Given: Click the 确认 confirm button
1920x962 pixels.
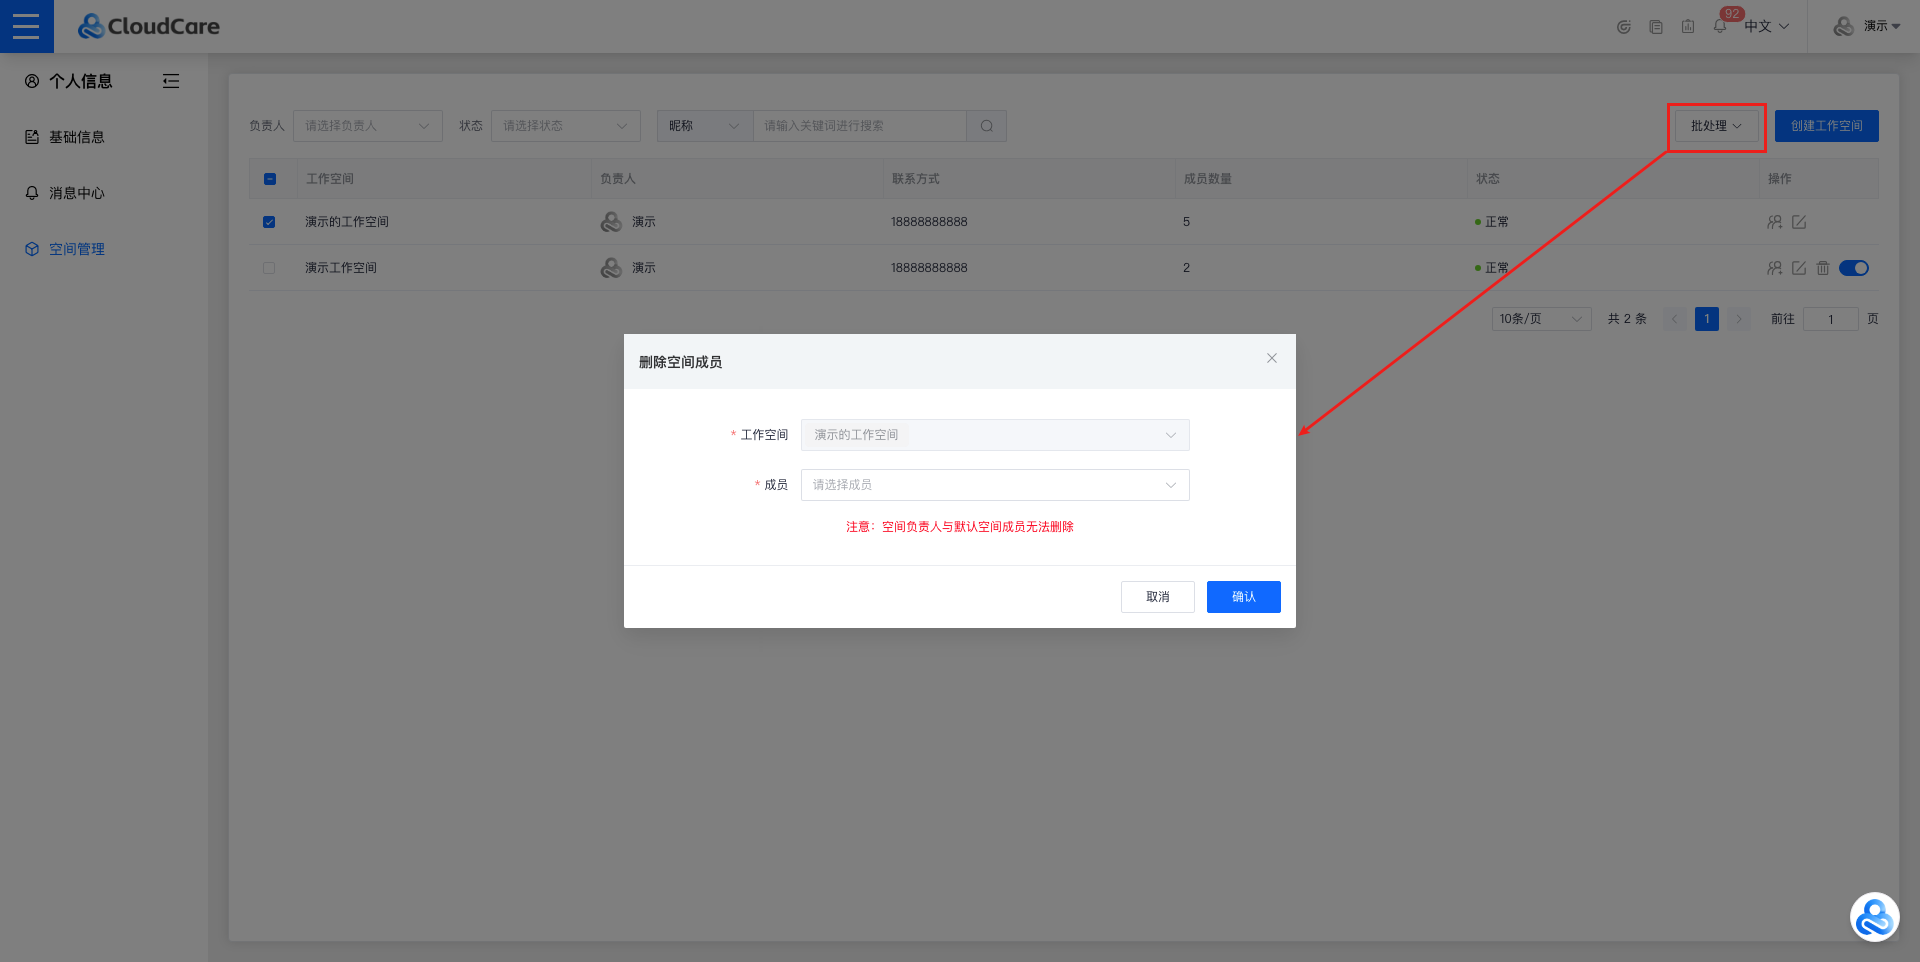Looking at the screenshot, I should pyautogui.click(x=1243, y=597).
